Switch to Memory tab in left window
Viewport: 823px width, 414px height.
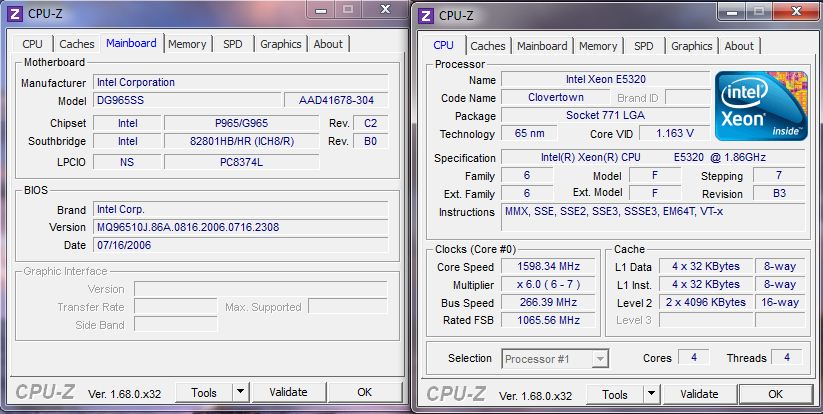pos(187,44)
